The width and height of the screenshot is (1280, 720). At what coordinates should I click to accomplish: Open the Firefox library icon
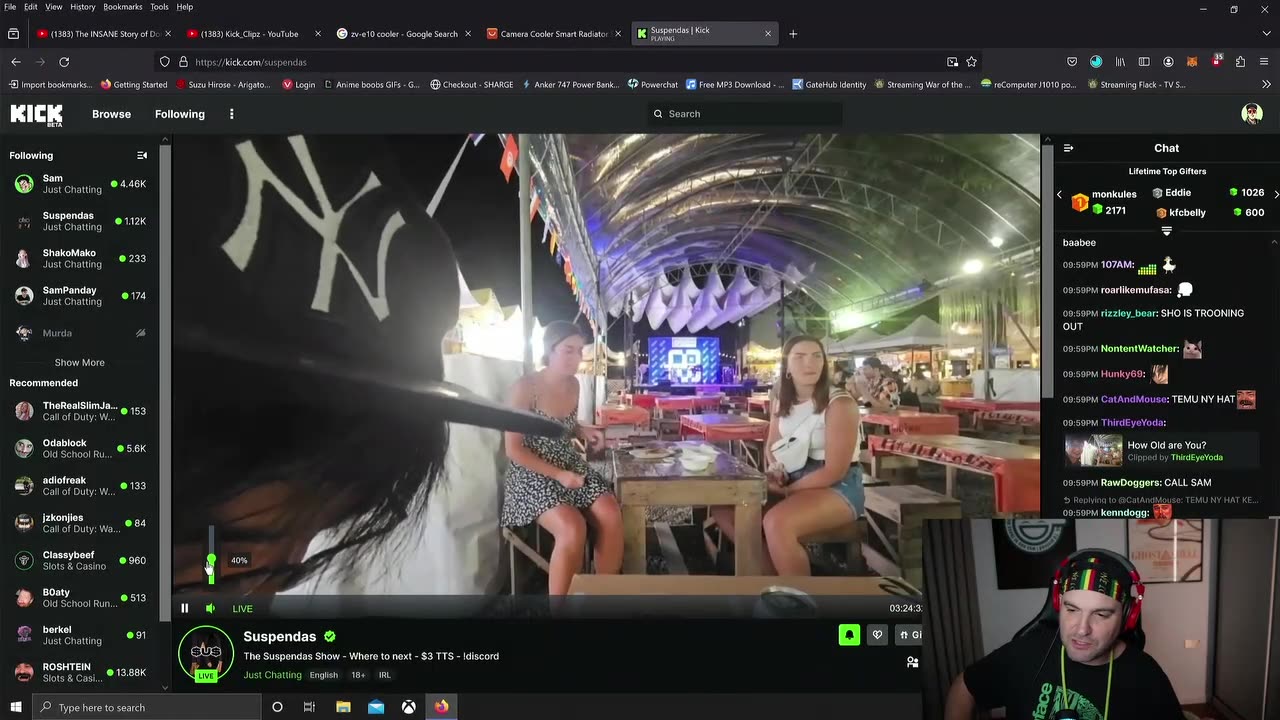coord(1120,62)
